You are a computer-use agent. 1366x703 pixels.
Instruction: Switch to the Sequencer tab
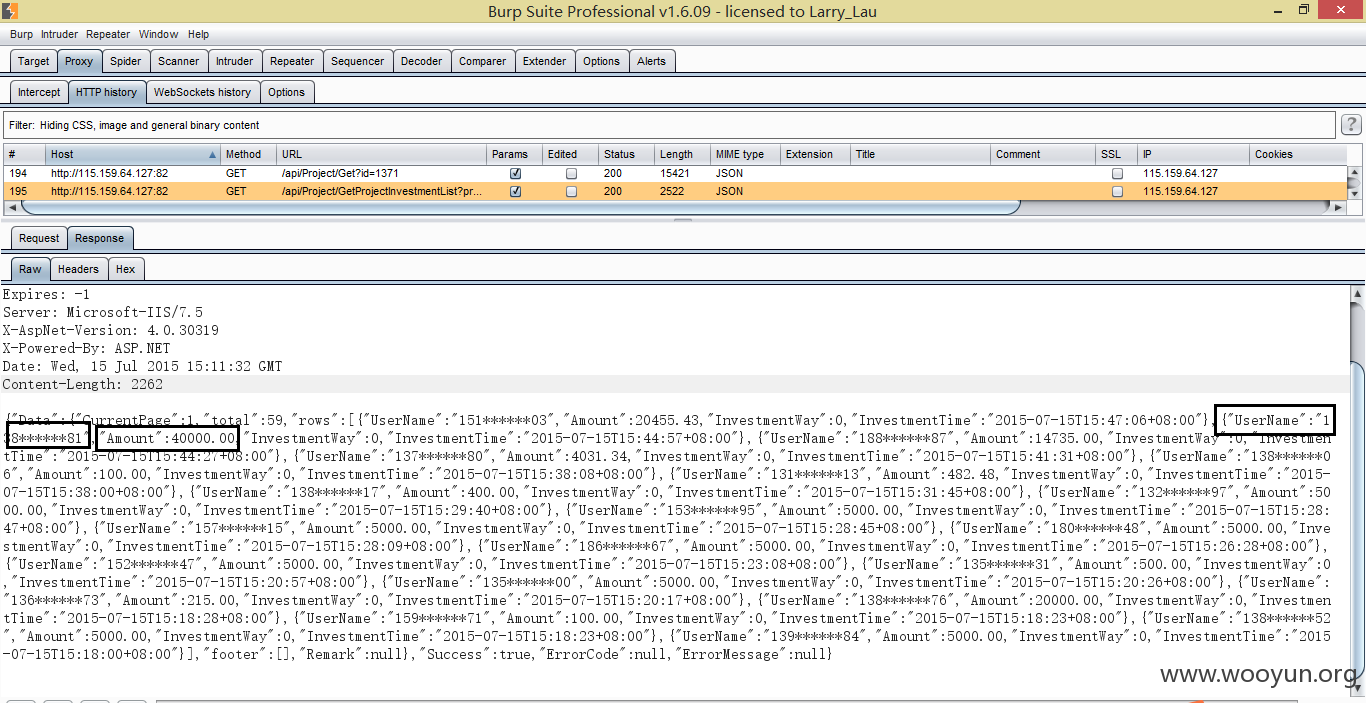pyautogui.click(x=357, y=61)
